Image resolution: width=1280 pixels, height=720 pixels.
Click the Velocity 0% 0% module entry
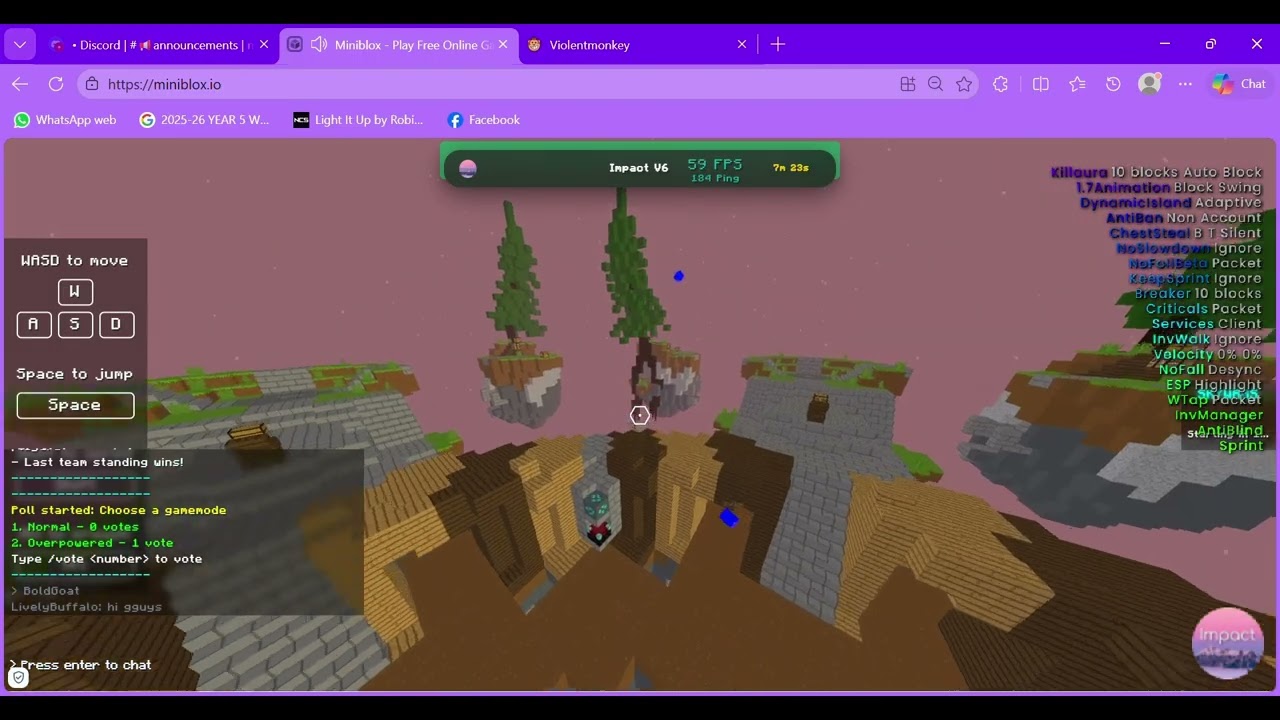(1208, 355)
